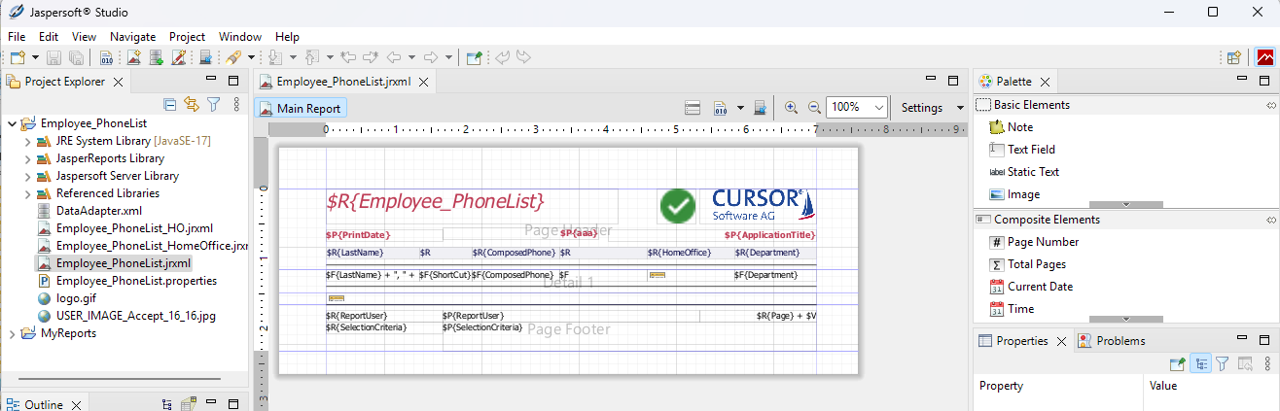Image resolution: width=1280 pixels, height=411 pixels.
Task: Pick the Static Text palette element
Action: click(x=1033, y=172)
